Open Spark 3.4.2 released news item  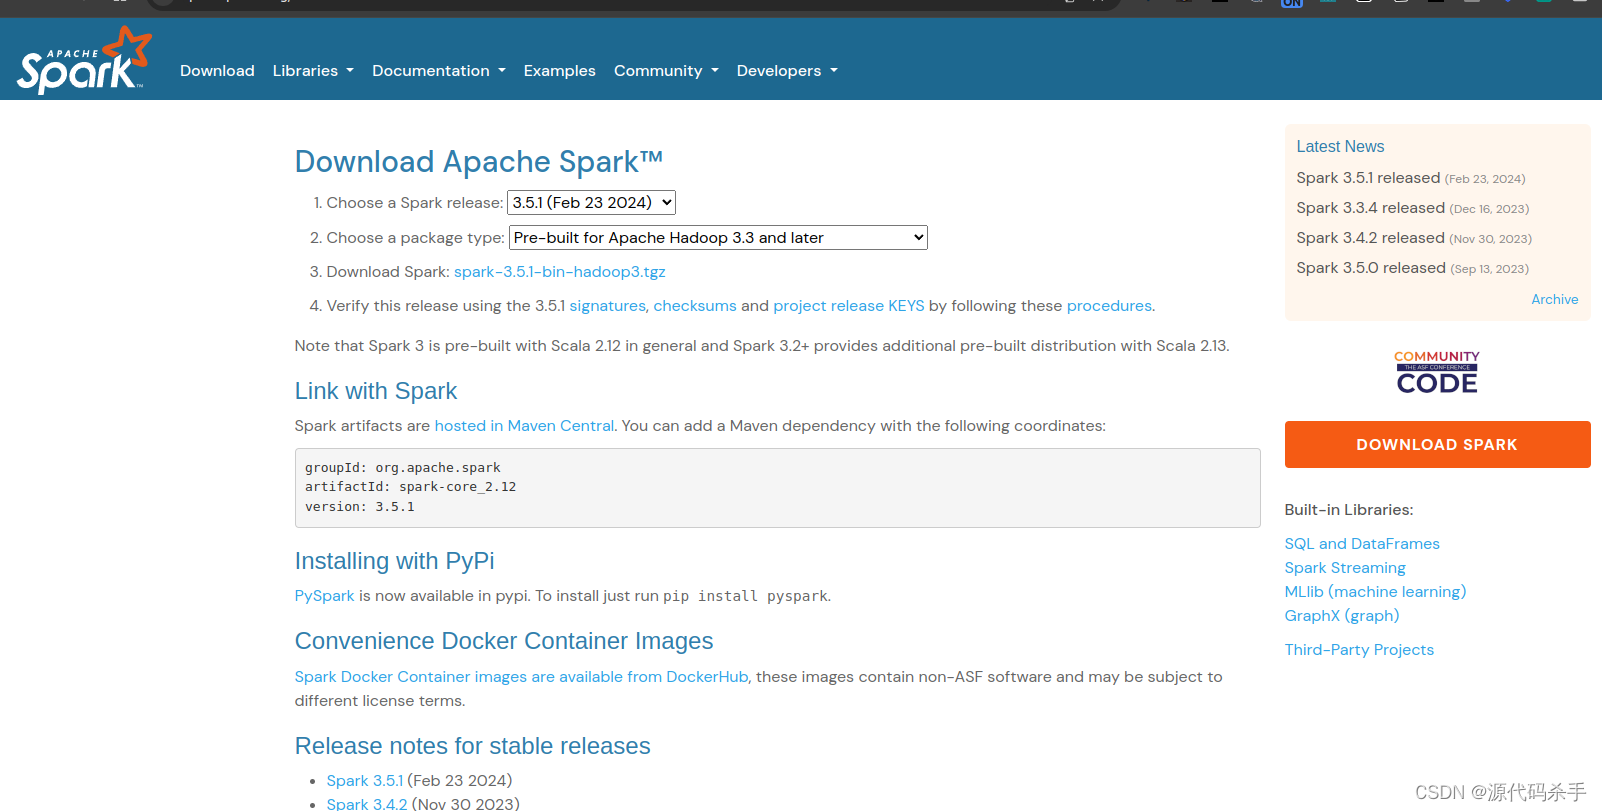click(x=1371, y=238)
